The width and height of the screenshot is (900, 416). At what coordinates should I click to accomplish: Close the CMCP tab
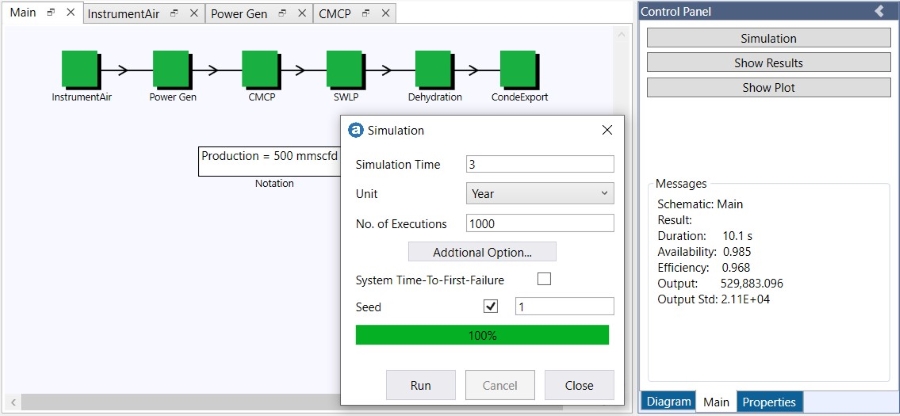(385, 14)
